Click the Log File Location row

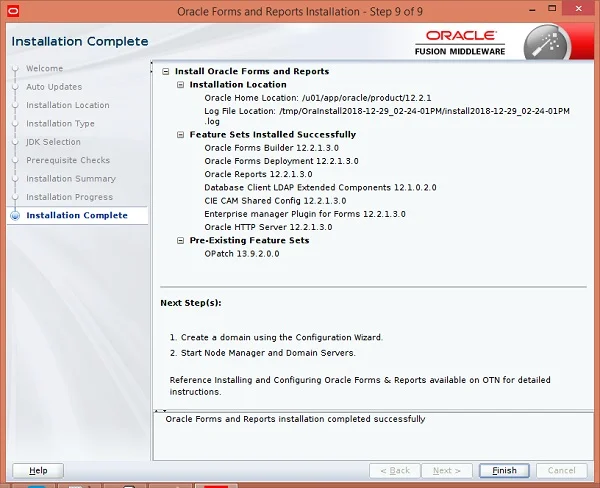[387, 116]
